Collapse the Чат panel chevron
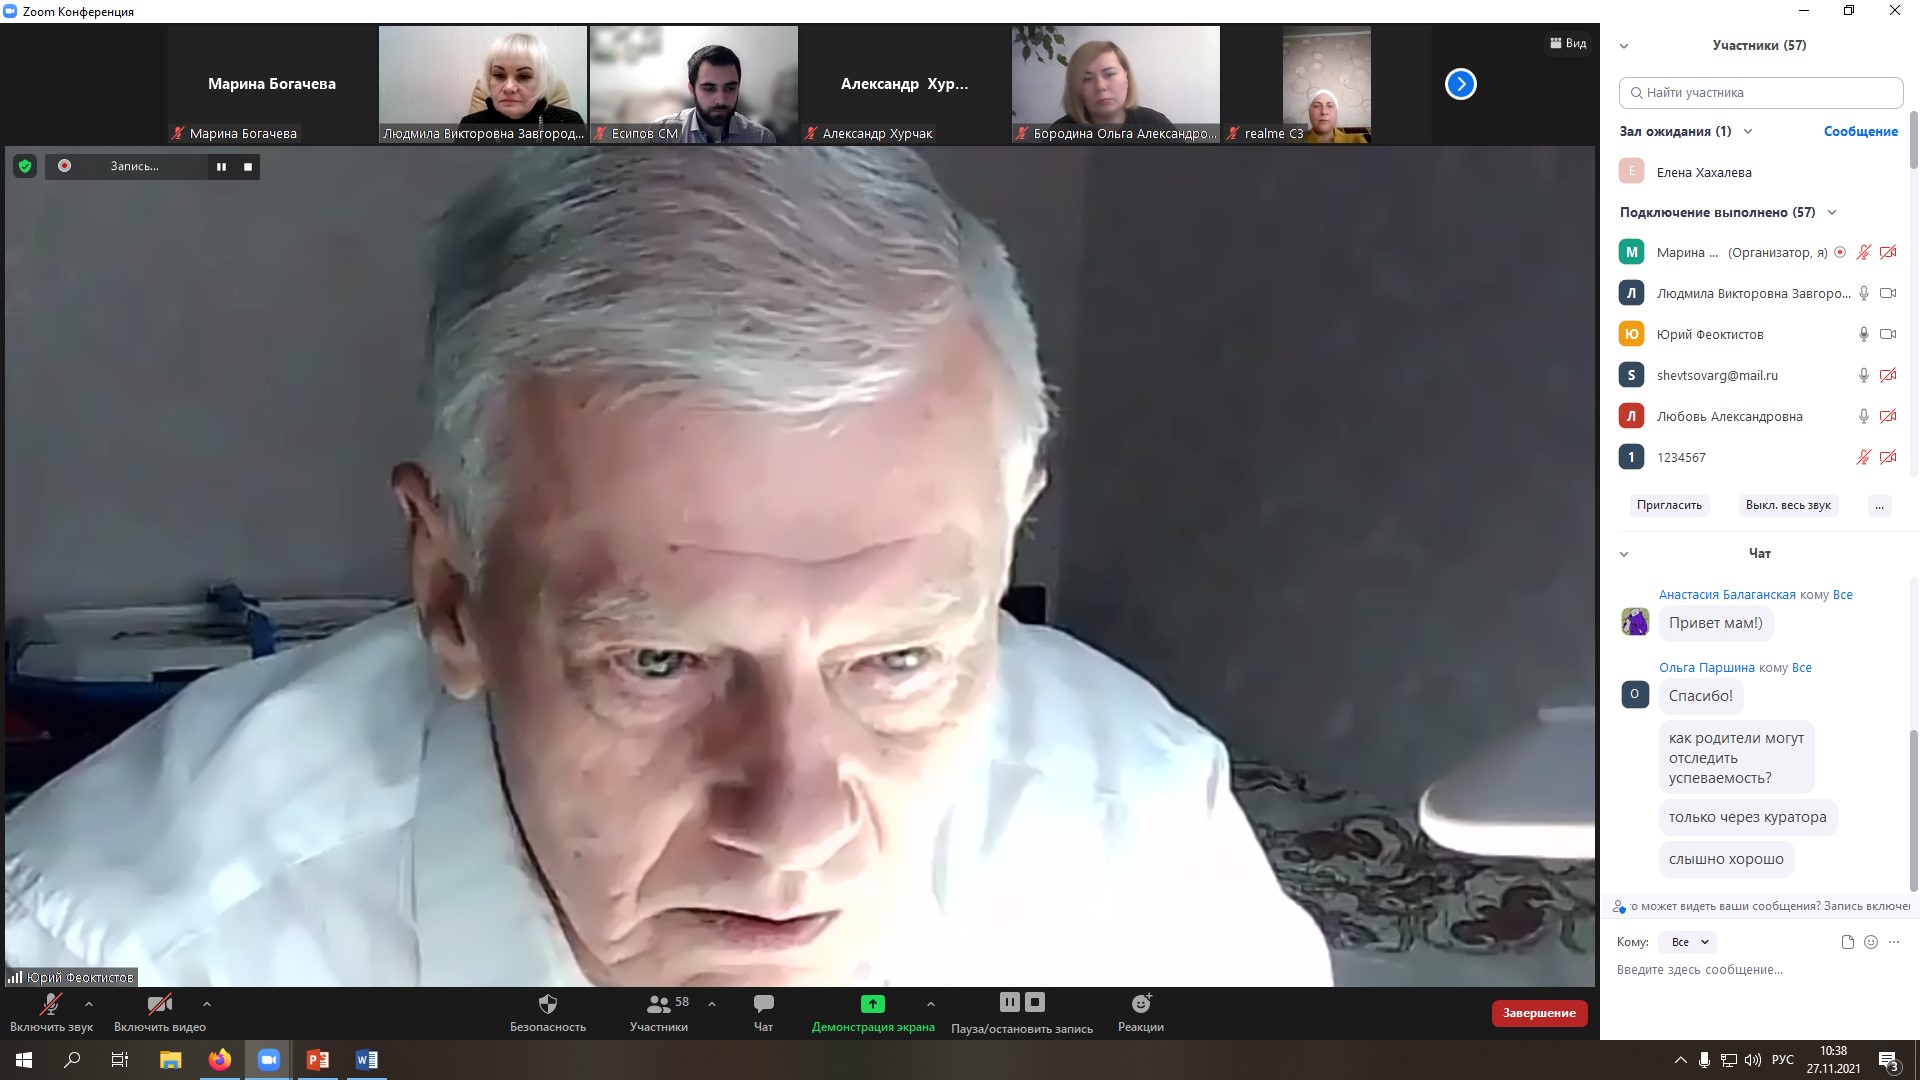 tap(1624, 554)
